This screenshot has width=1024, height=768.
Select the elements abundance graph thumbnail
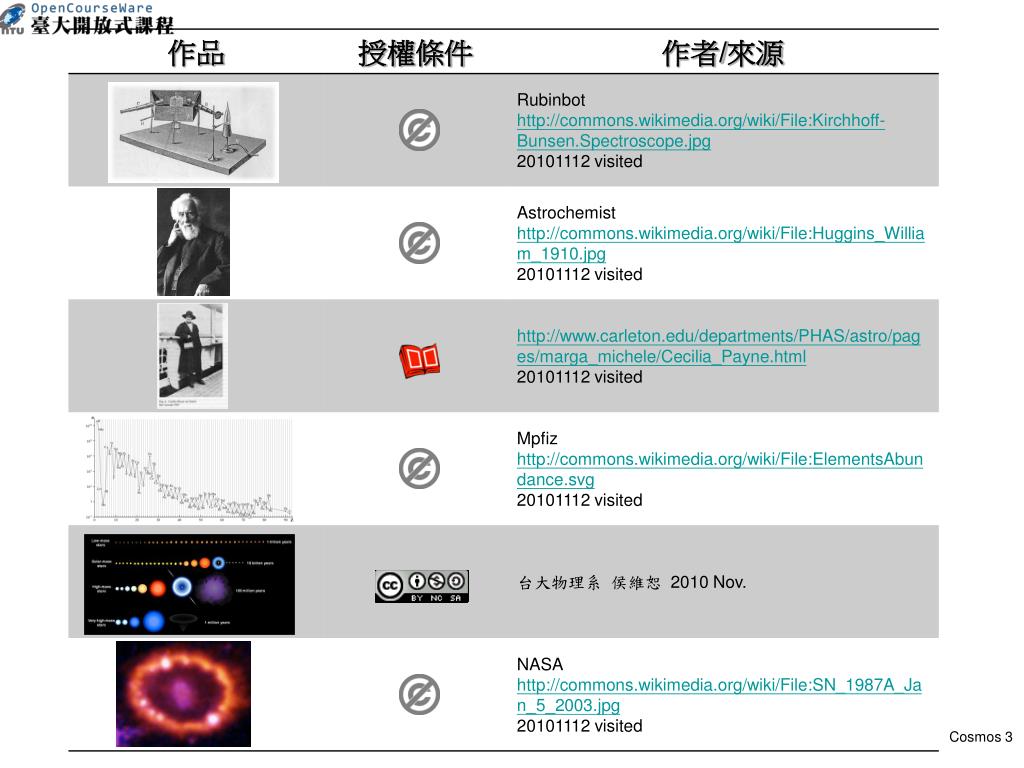point(189,470)
